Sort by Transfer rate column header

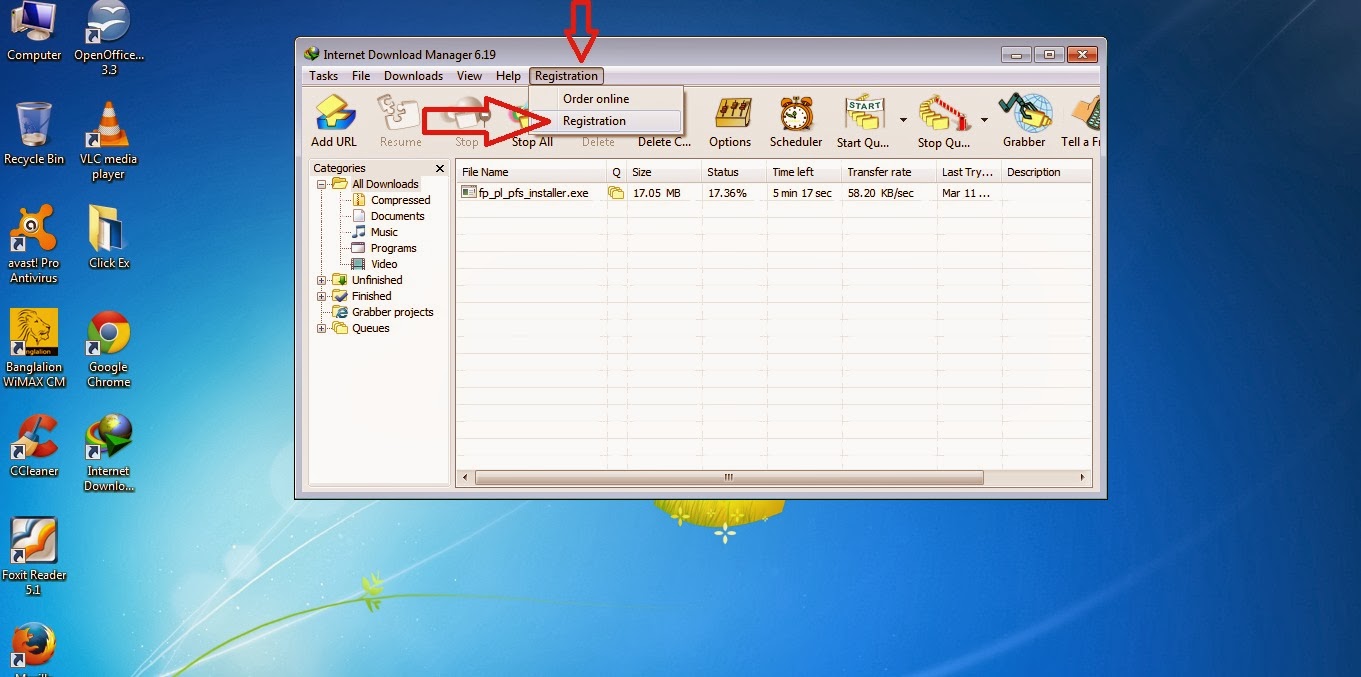888,172
